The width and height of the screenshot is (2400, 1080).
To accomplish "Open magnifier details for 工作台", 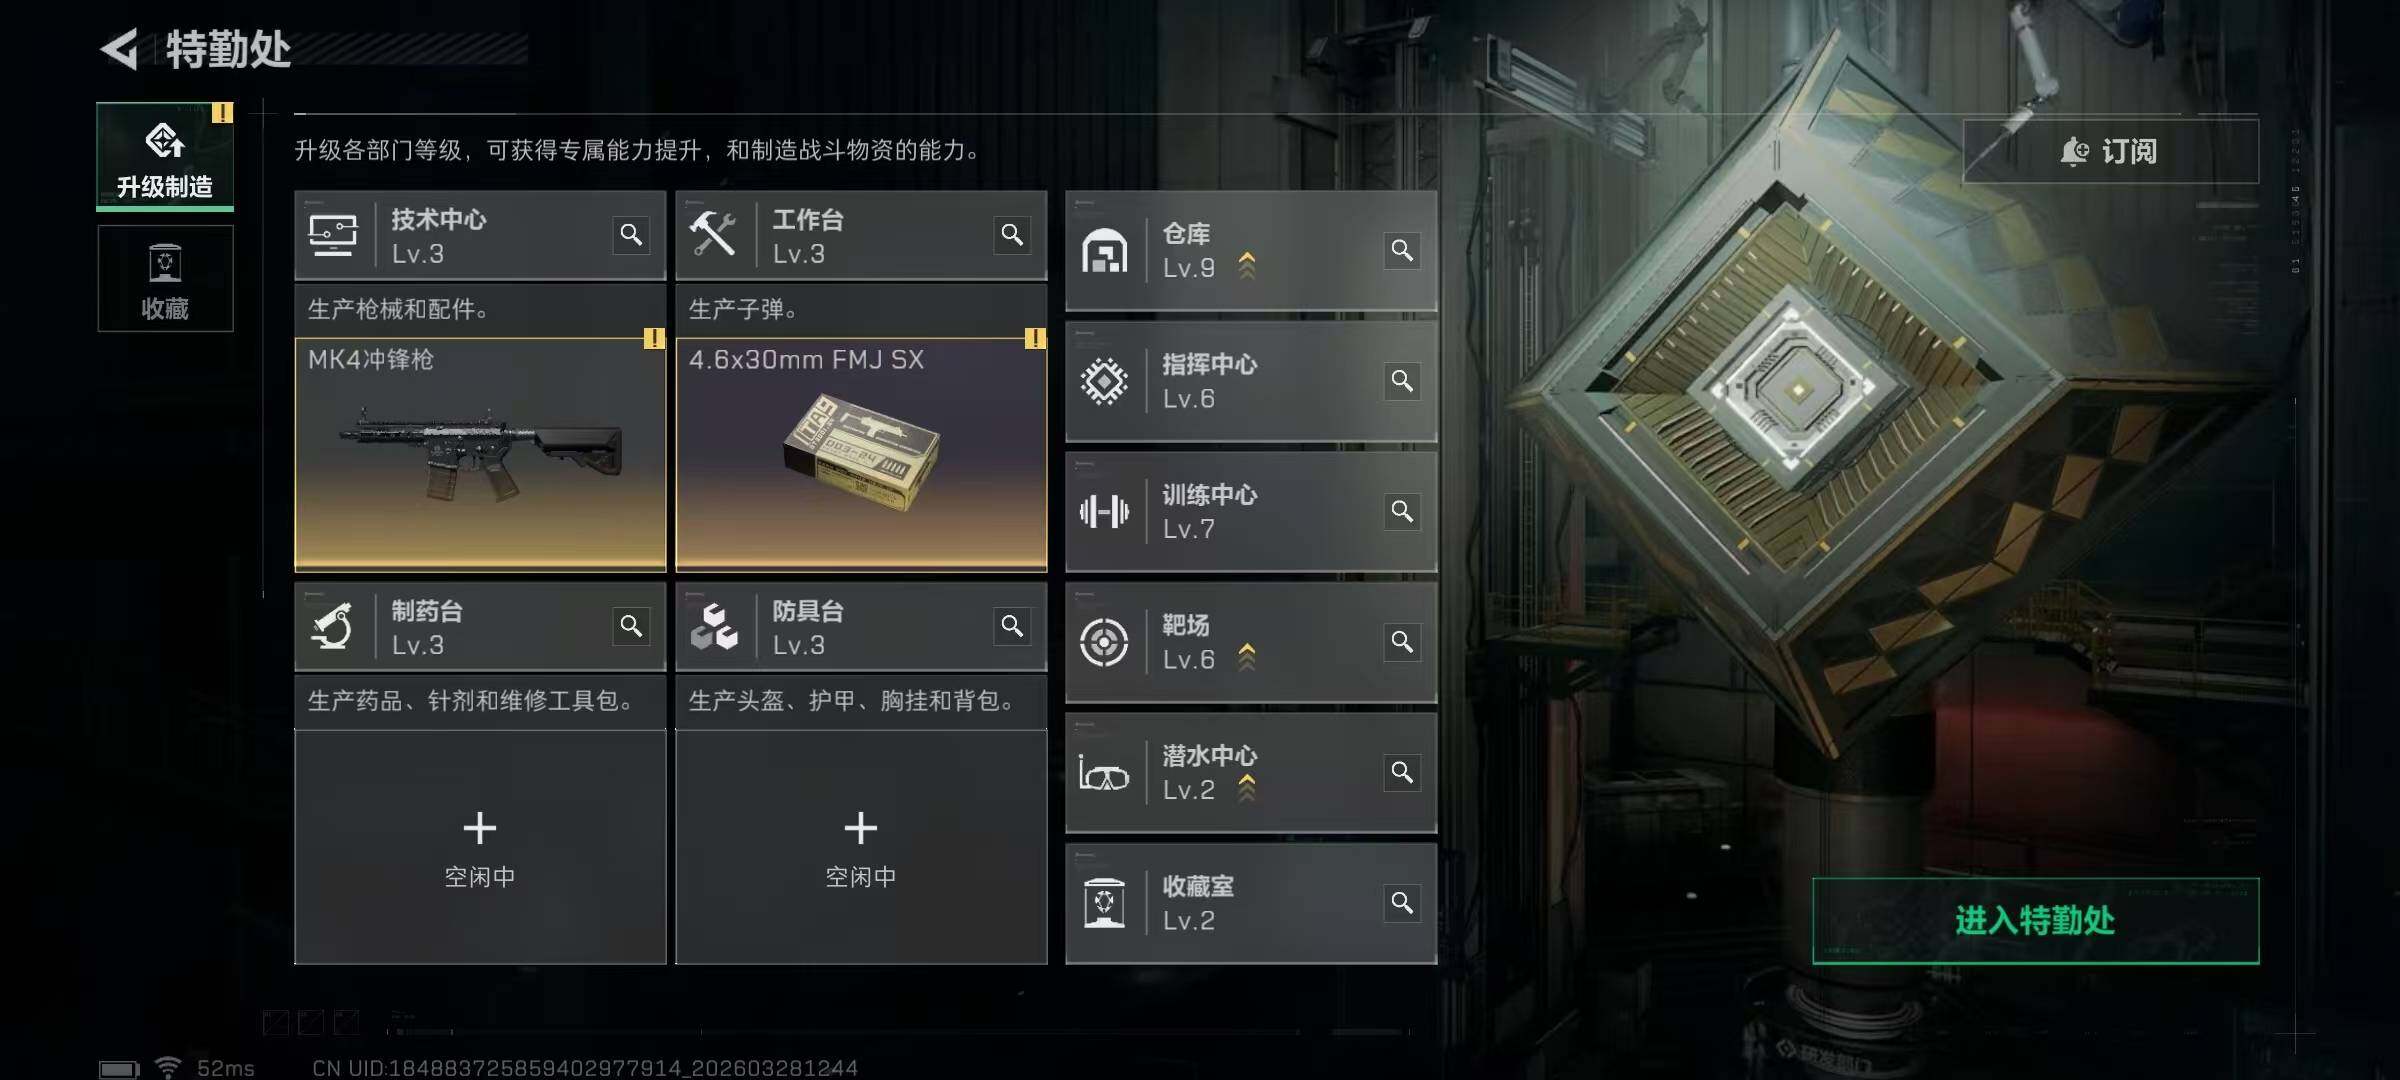I will [1012, 235].
